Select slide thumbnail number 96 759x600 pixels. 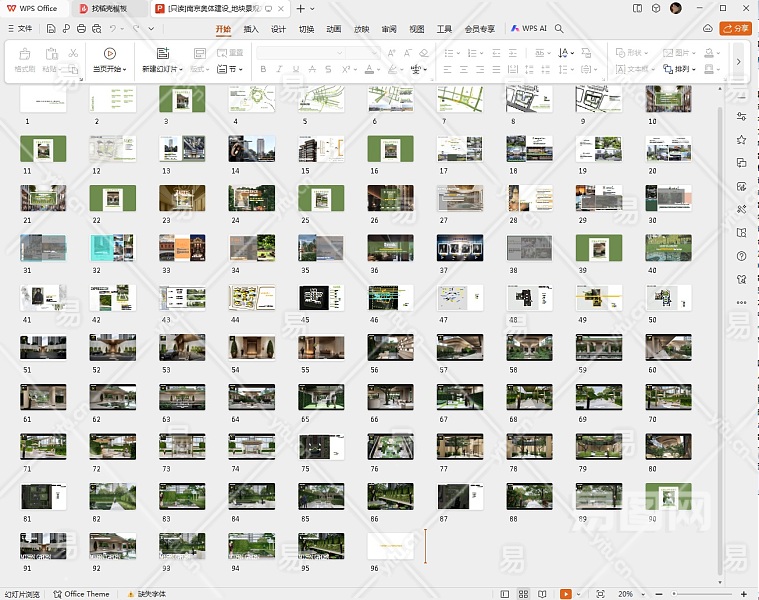pyautogui.click(x=391, y=545)
